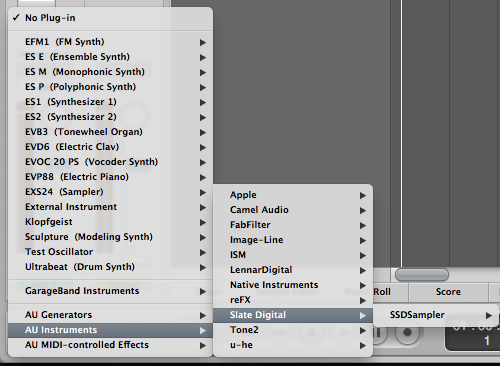The image size is (500, 366).
Task: Open AU Generators submenu
Action: pyautogui.click(x=110, y=315)
